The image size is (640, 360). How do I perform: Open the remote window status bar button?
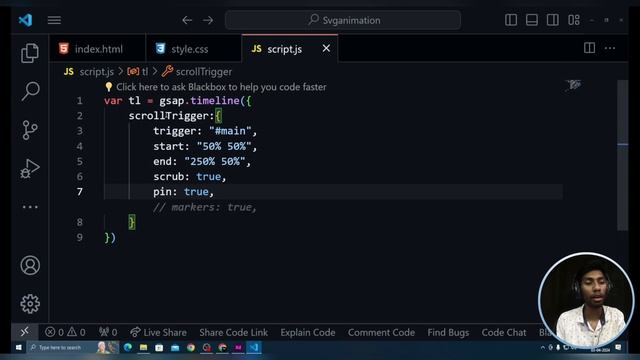pos(25,332)
